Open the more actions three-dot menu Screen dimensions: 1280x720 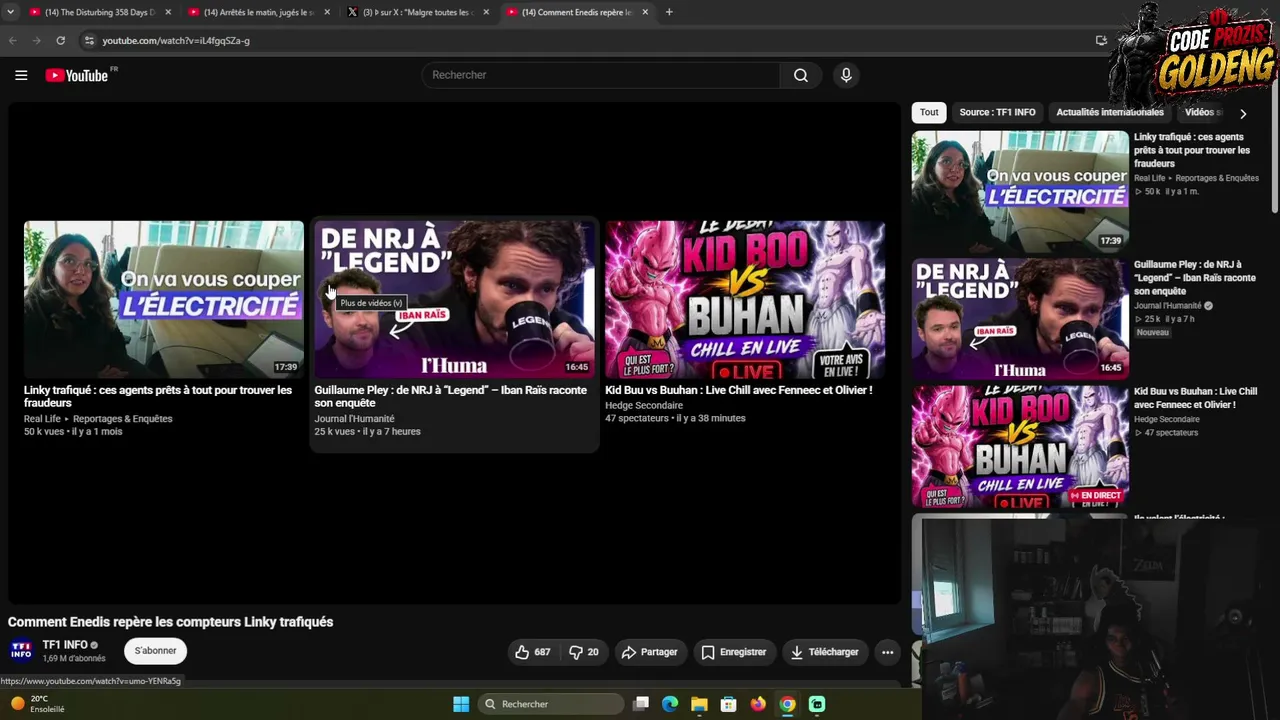coord(887,652)
